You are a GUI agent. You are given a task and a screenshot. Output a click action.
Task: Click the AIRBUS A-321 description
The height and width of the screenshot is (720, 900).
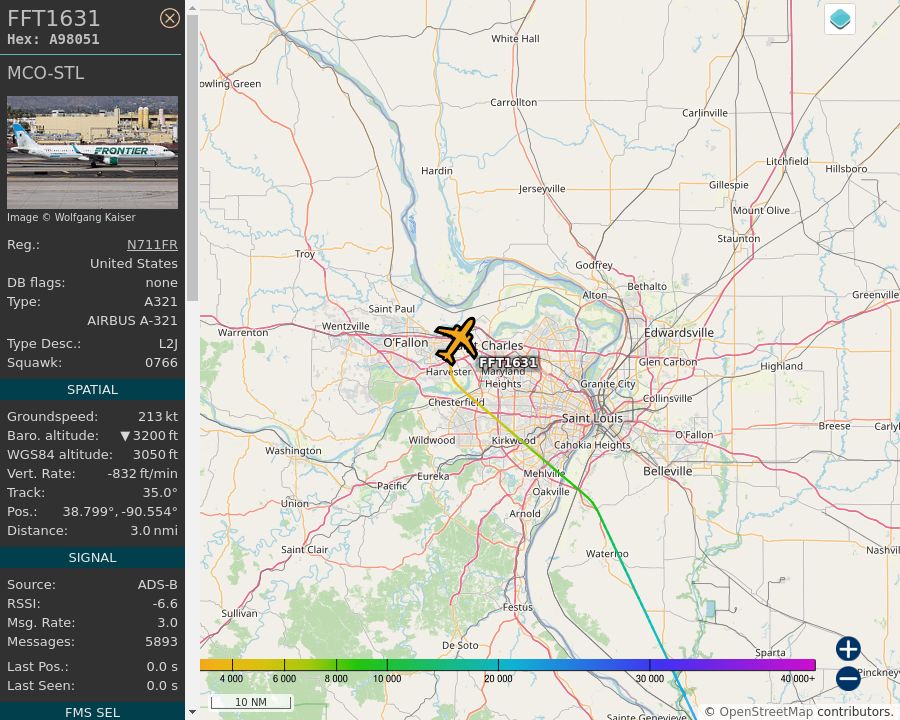point(133,320)
